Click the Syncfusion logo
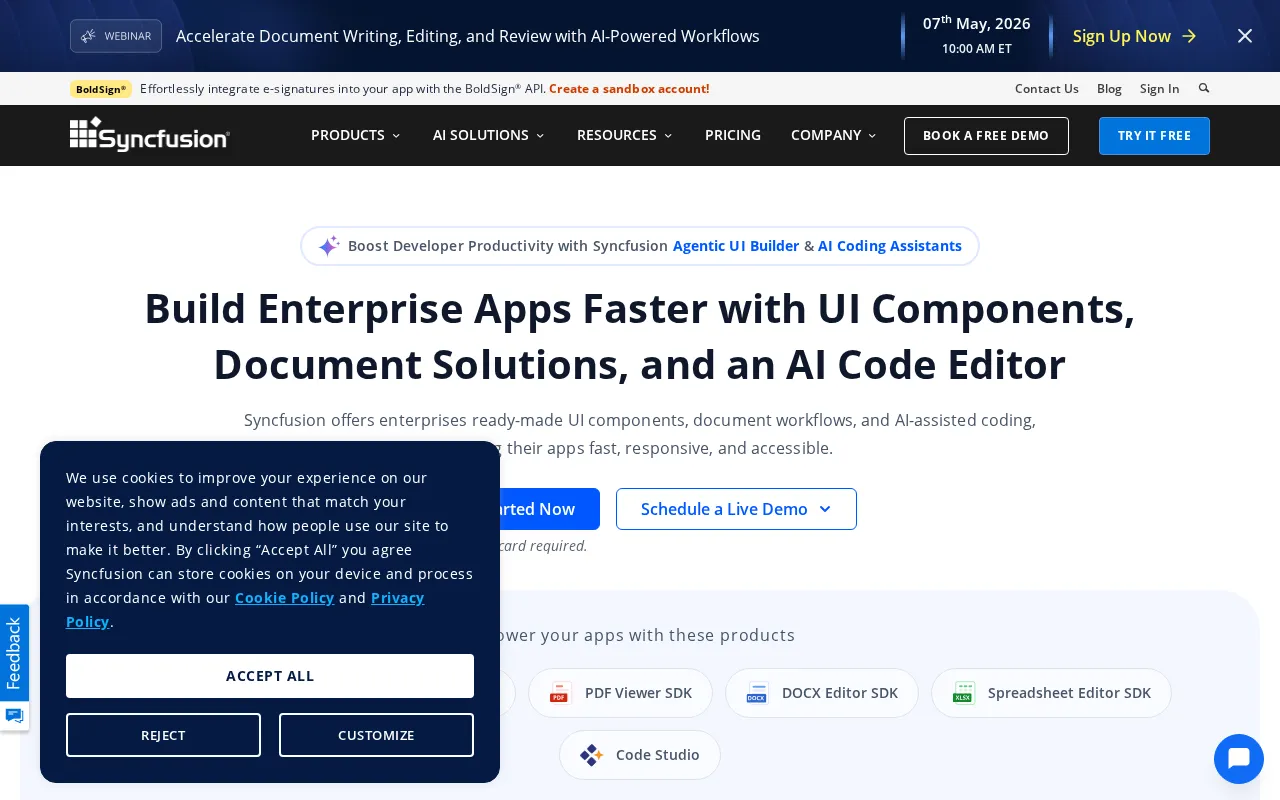1280x800 pixels. click(150, 135)
